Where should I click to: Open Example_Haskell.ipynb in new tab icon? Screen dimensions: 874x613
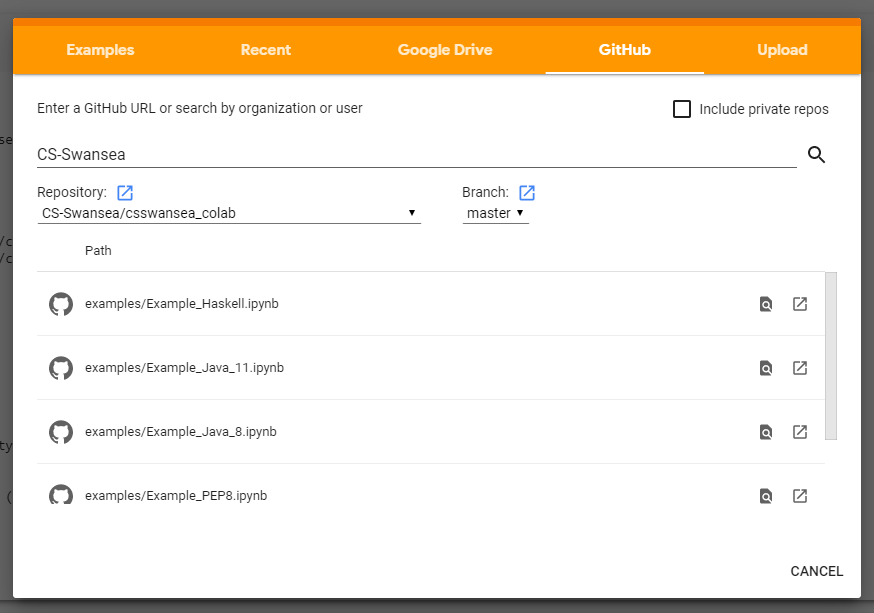click(x=800, y=304)
